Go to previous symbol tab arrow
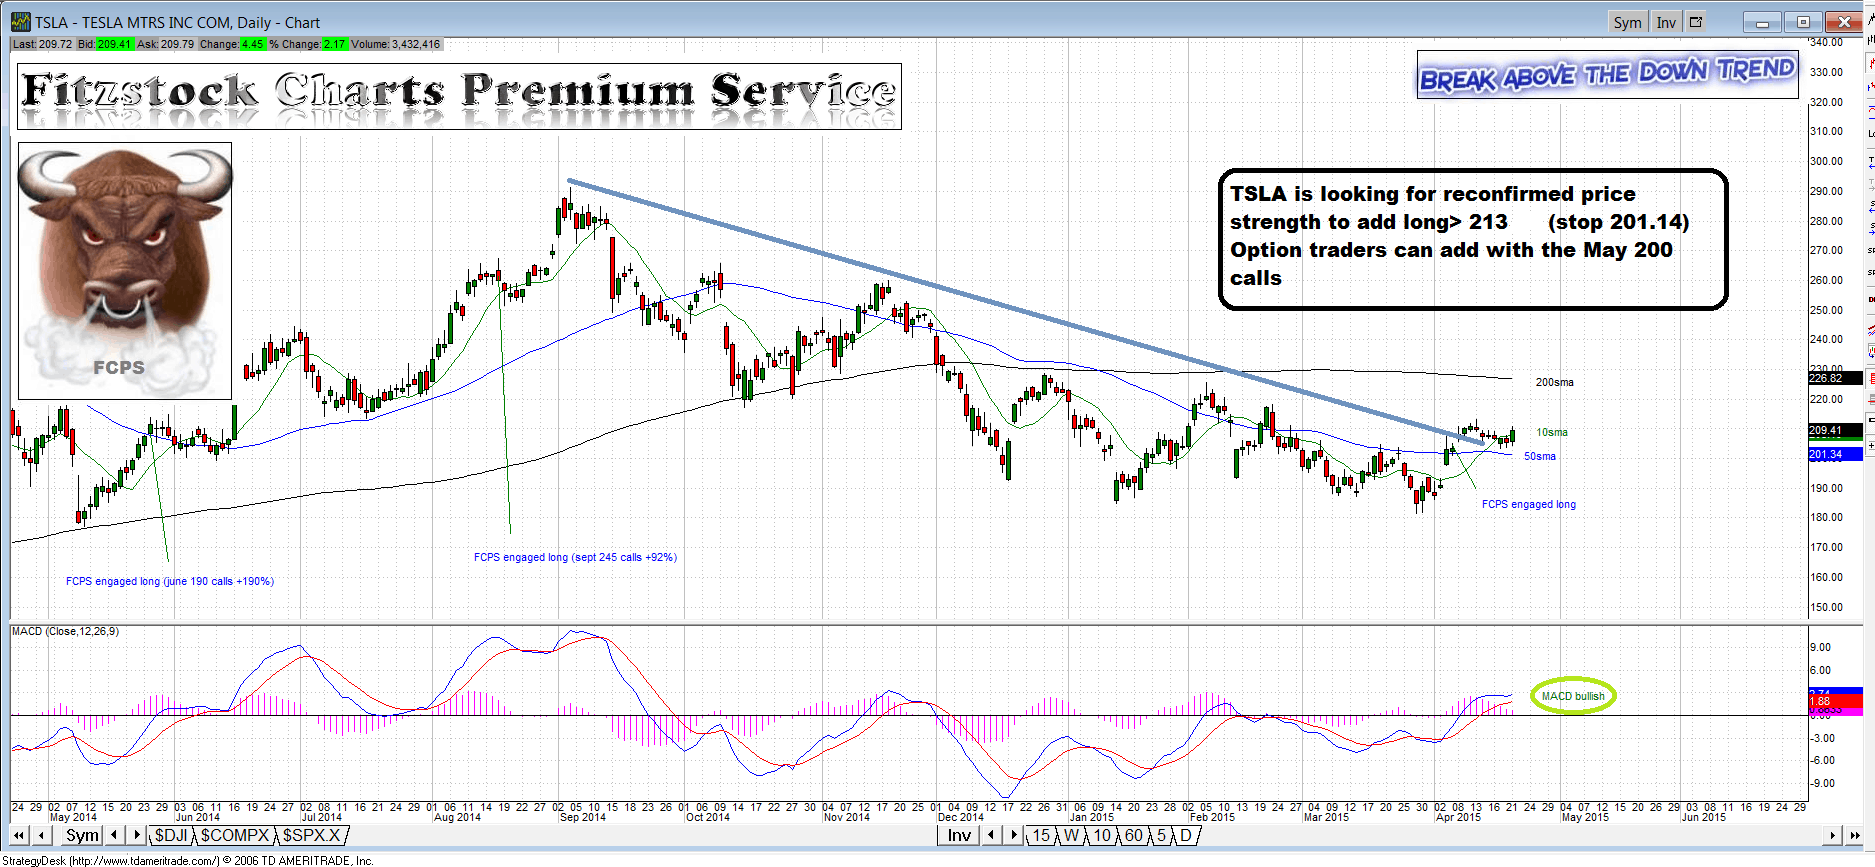 click(x=114, y=835)
